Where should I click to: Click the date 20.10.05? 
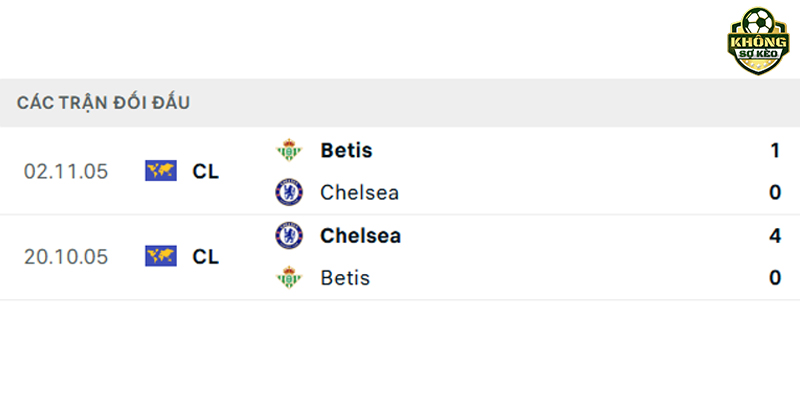tap(66, 257)
